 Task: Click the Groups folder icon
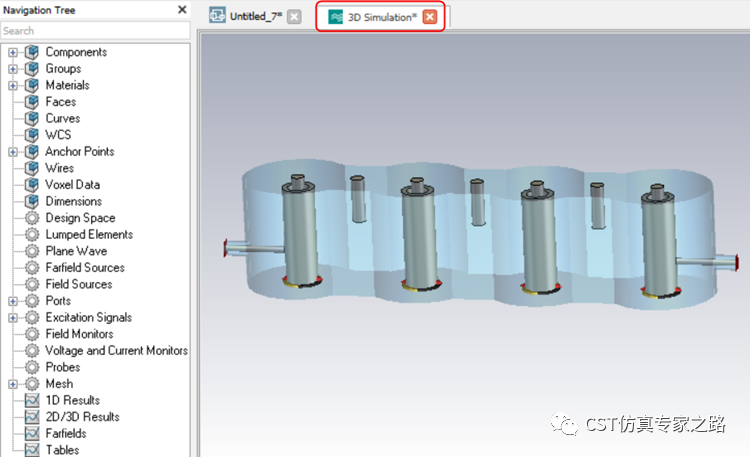click(32, 69)
